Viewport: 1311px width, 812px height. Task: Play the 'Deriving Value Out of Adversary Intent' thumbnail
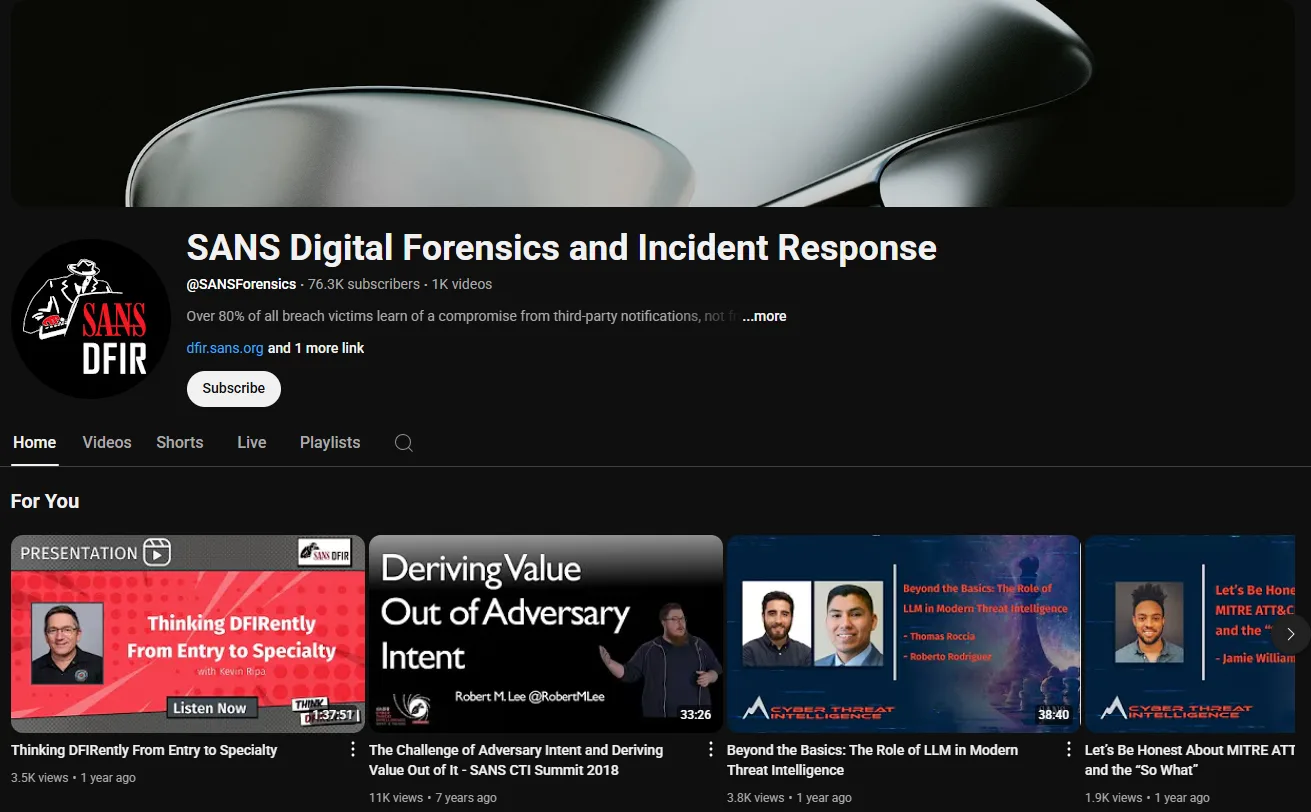click(546, 634)
